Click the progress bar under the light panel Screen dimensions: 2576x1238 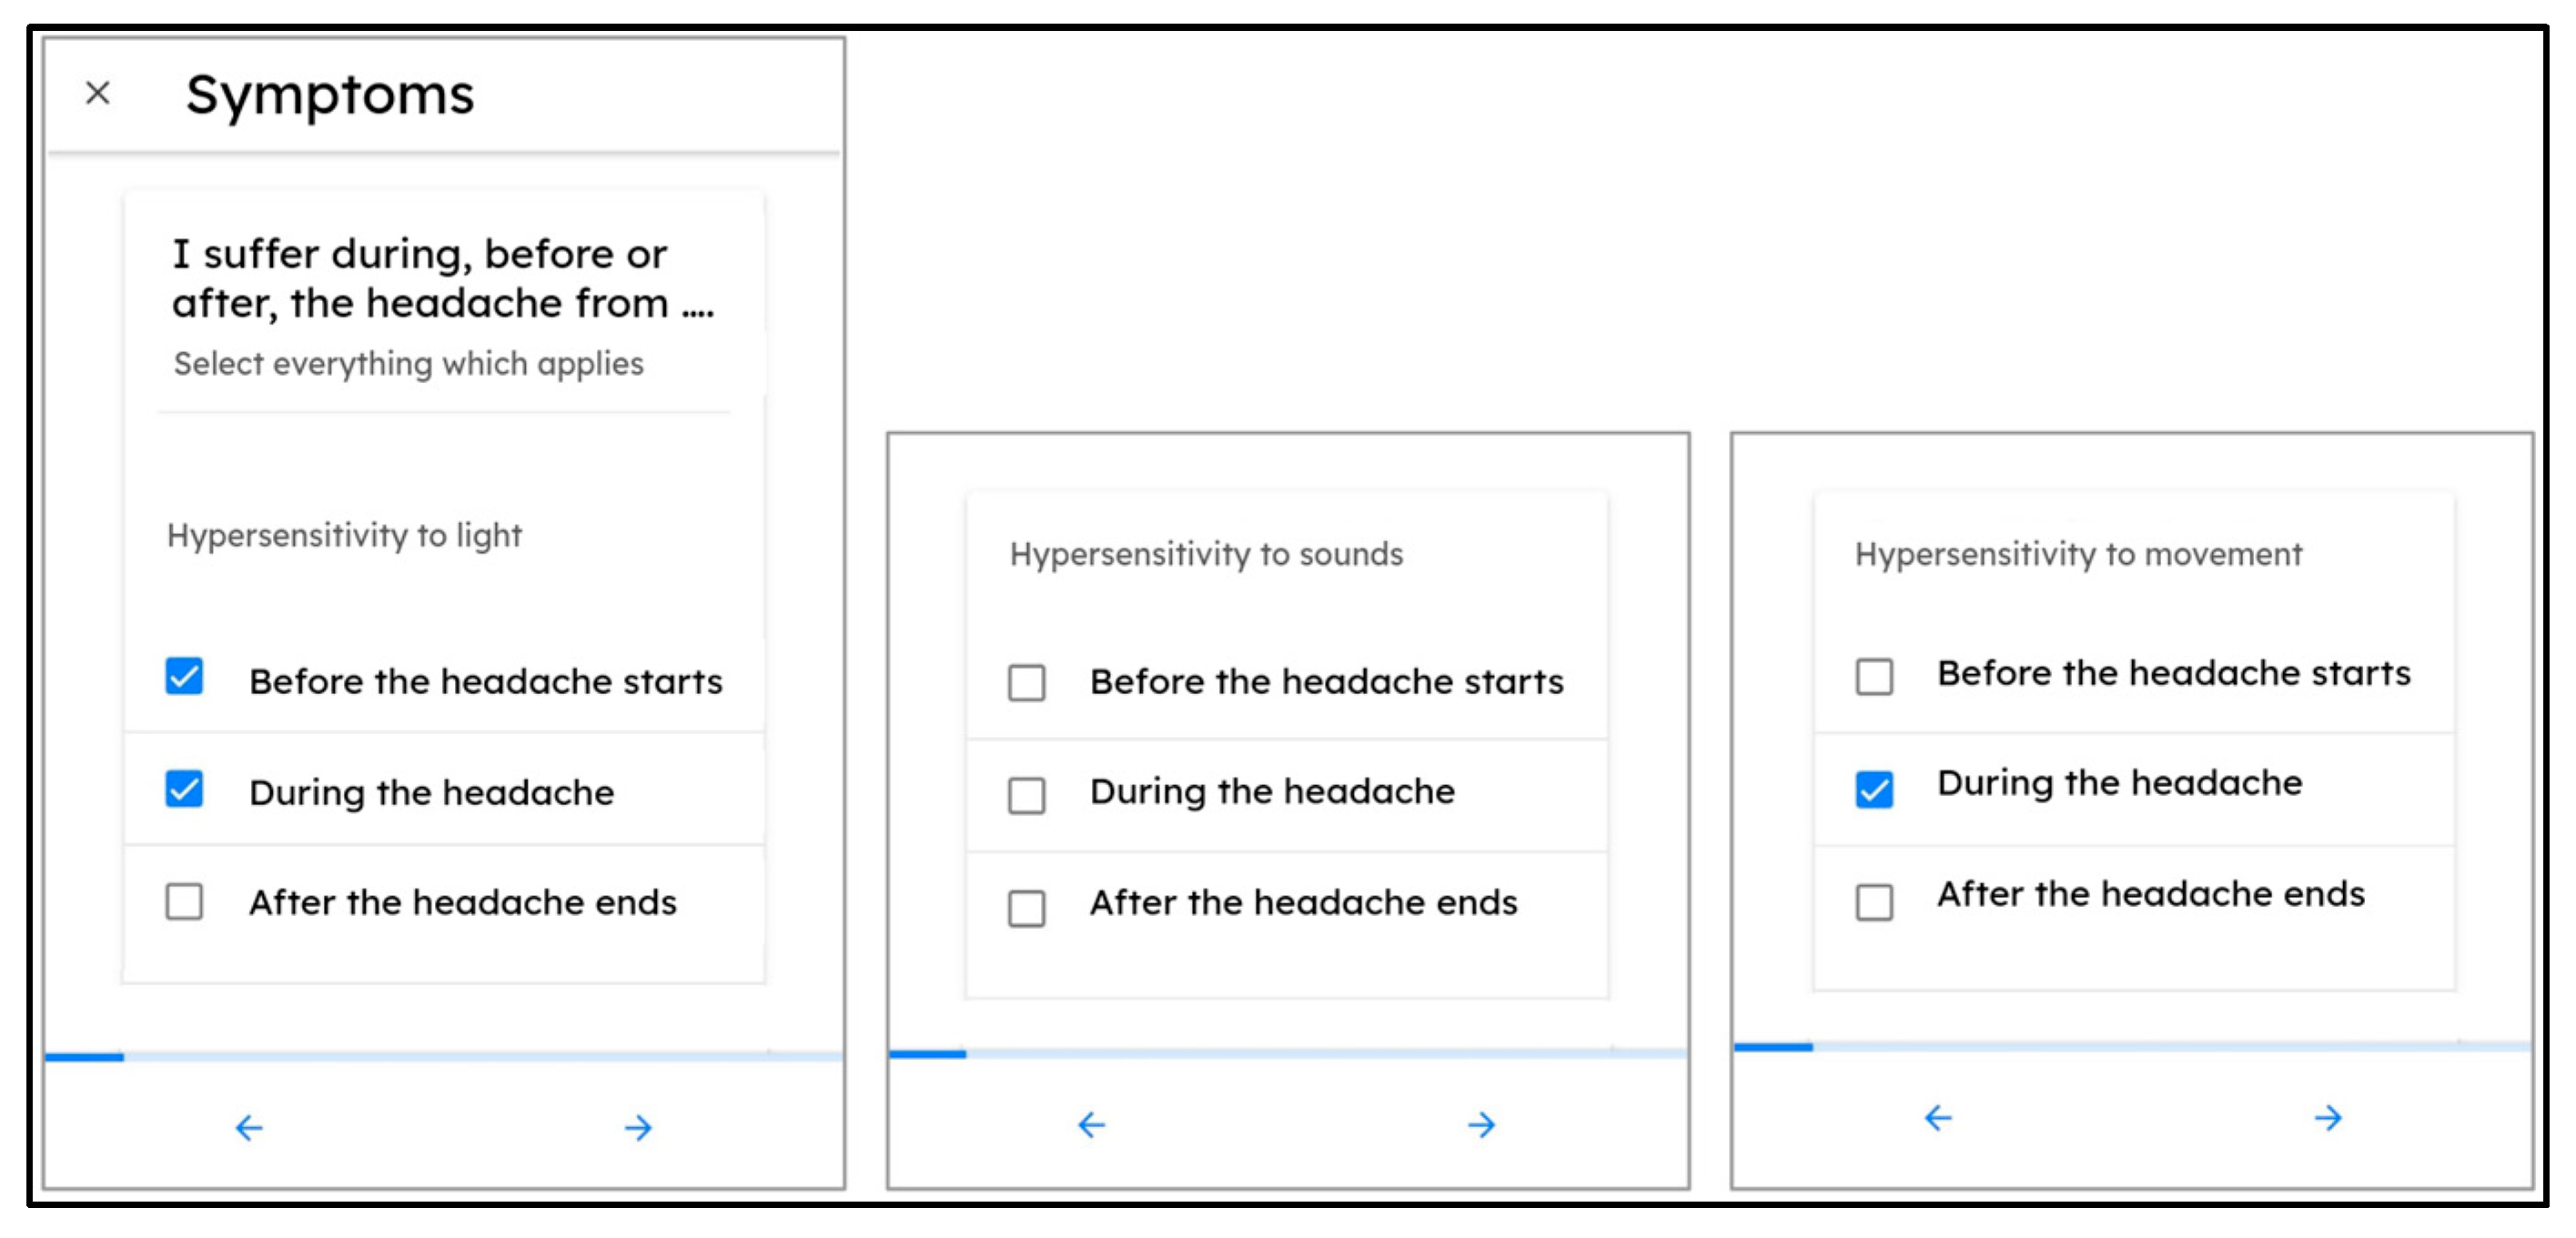click(444, 1056)
